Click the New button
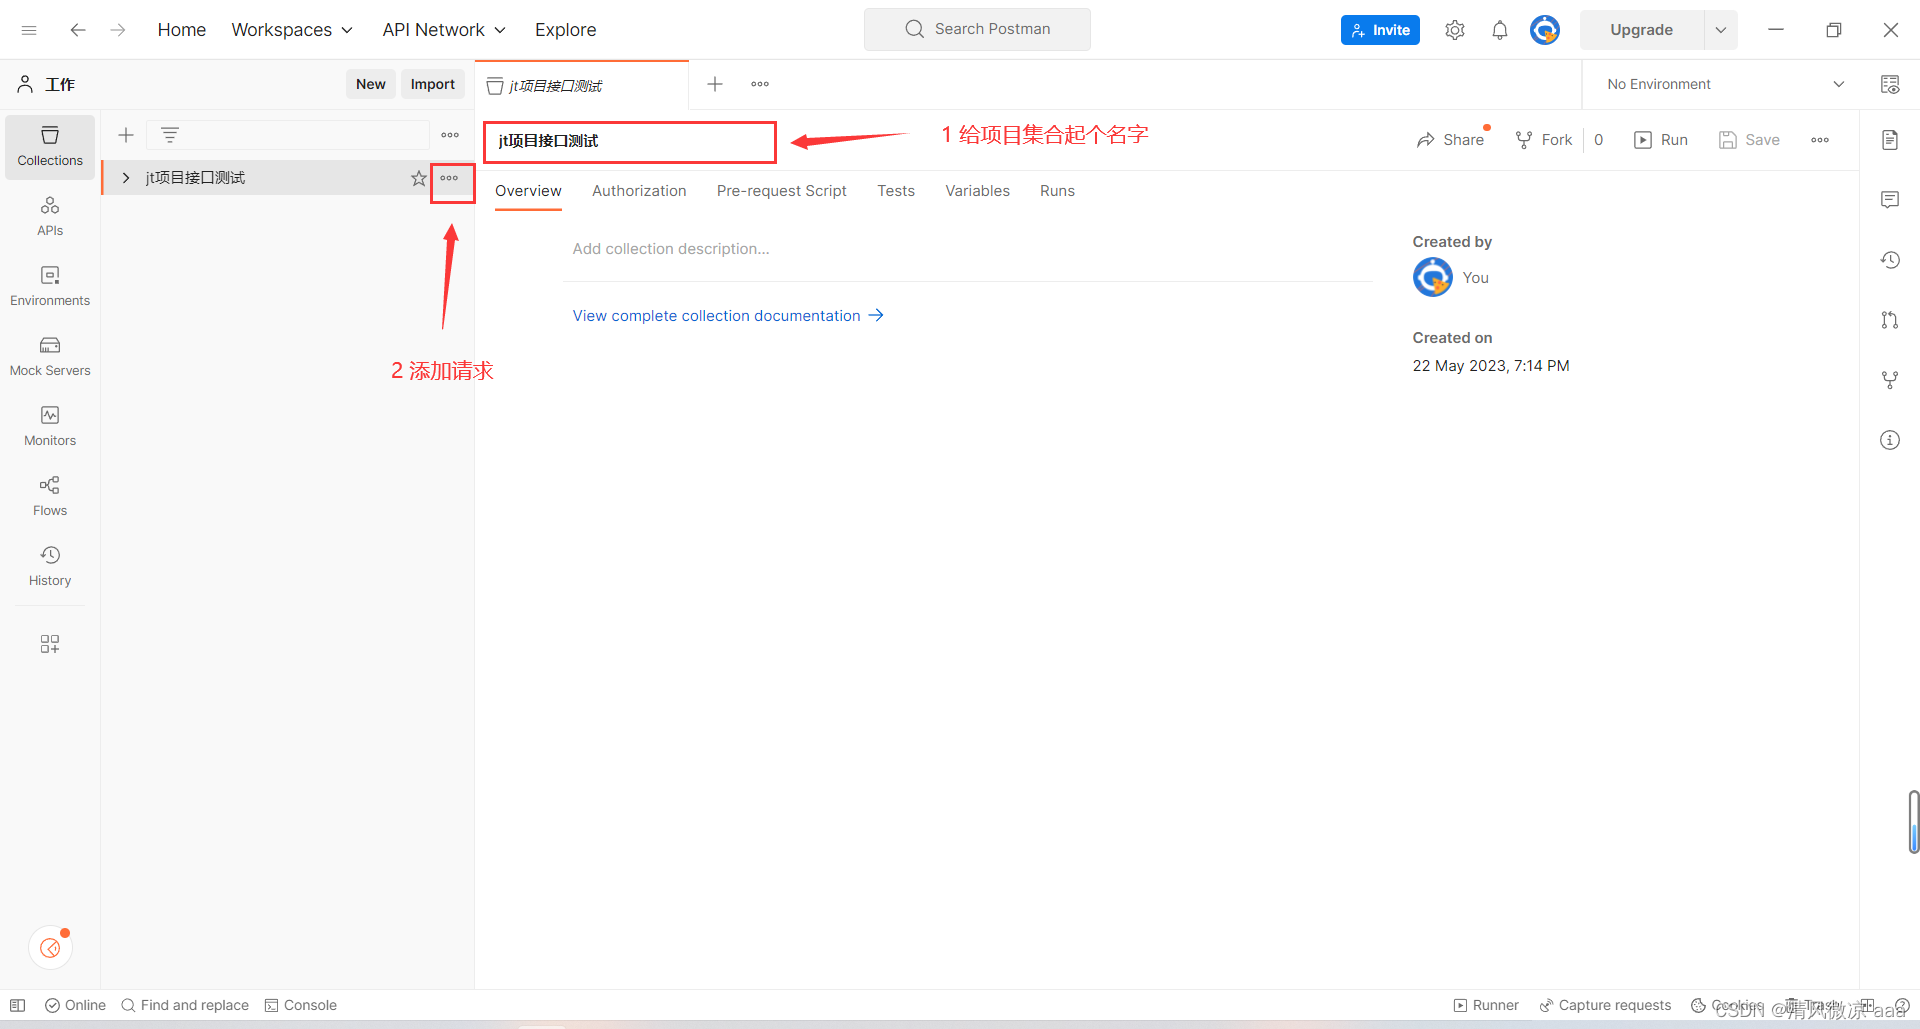 click(x=371, y=84)
